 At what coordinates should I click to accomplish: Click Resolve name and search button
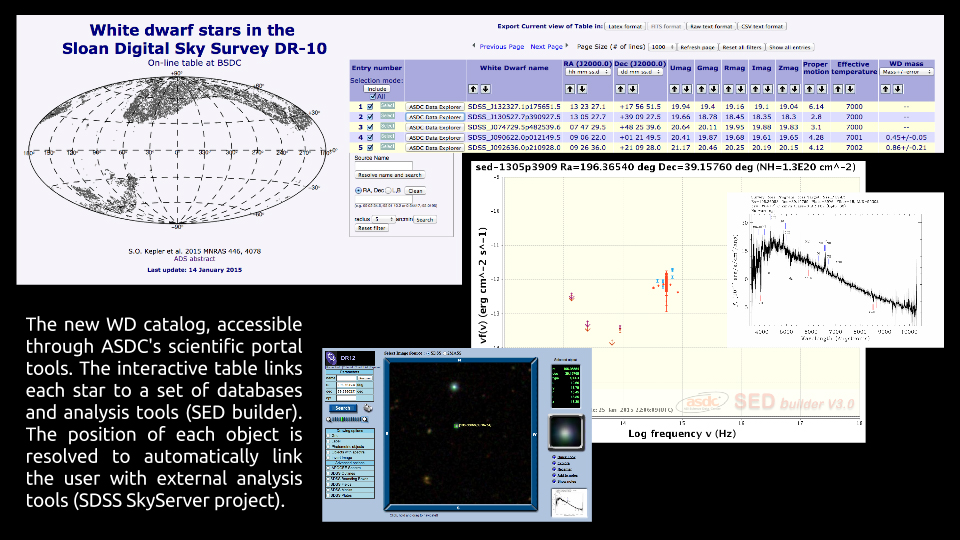point(389,175)
